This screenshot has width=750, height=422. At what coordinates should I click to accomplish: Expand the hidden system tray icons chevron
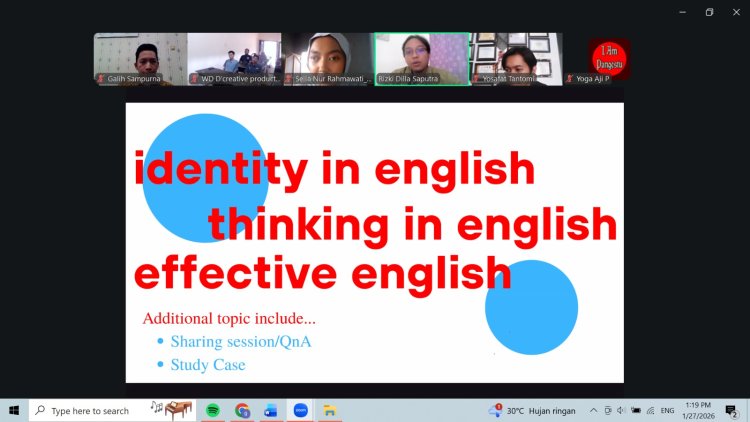click(x=593, y=410)
